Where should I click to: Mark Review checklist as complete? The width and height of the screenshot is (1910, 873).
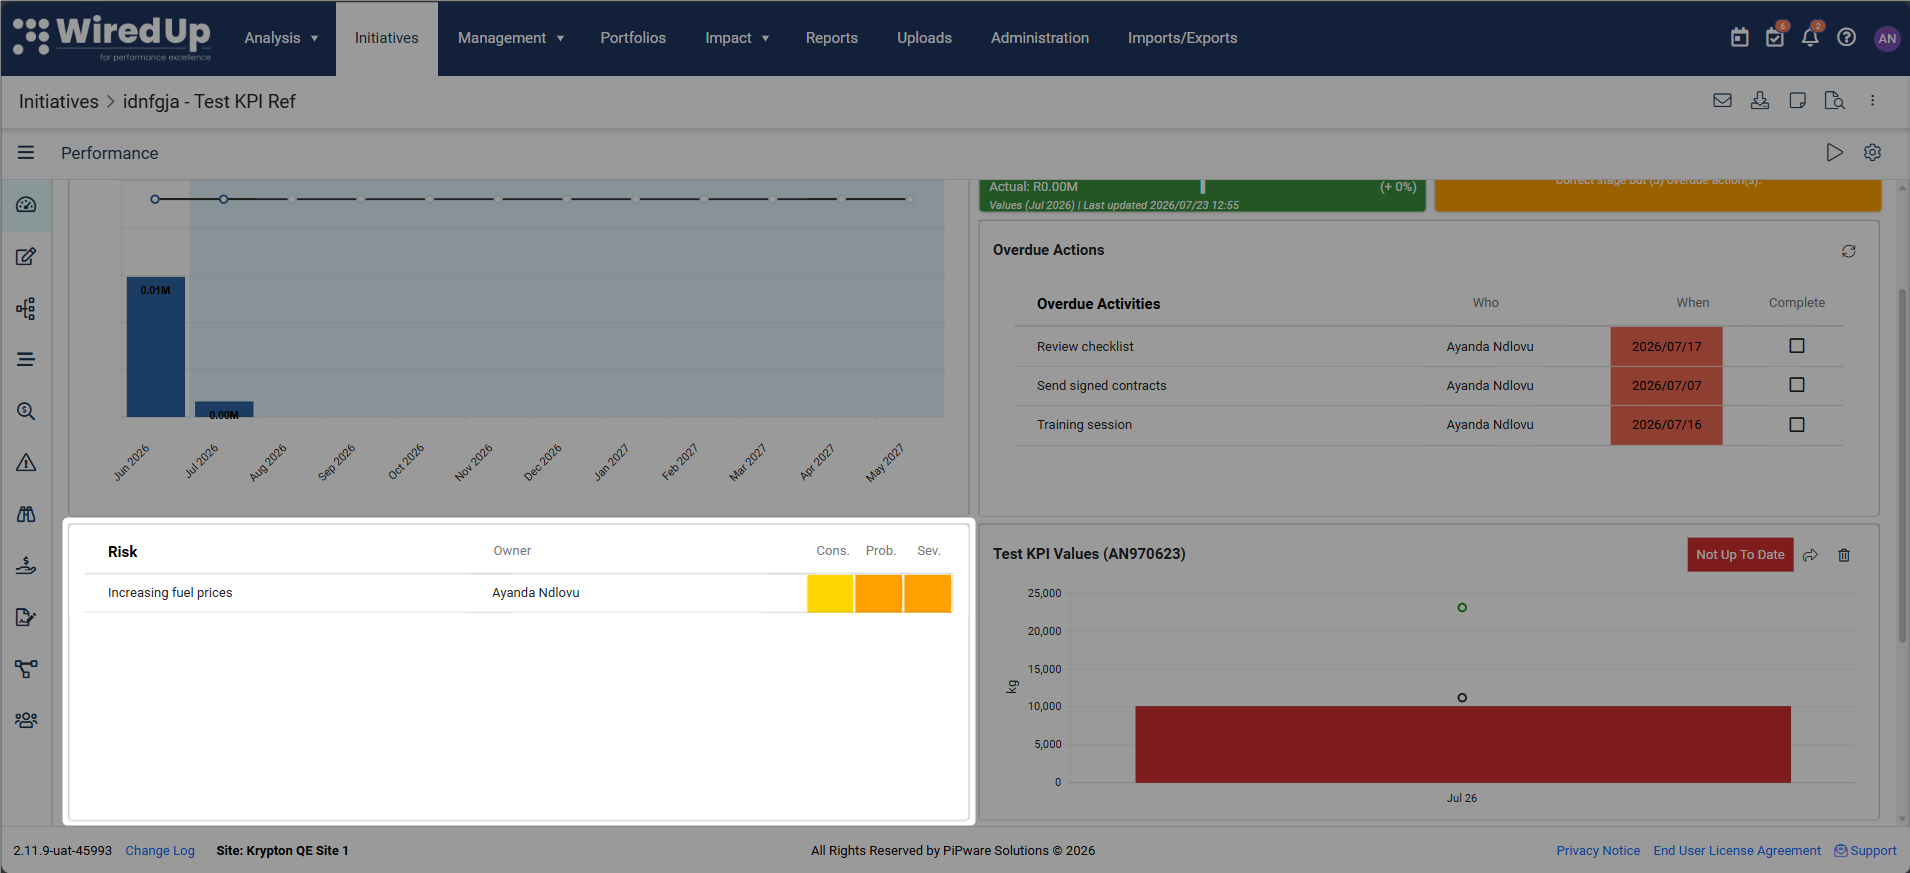pyautogui.click(x=1797, y=346)
